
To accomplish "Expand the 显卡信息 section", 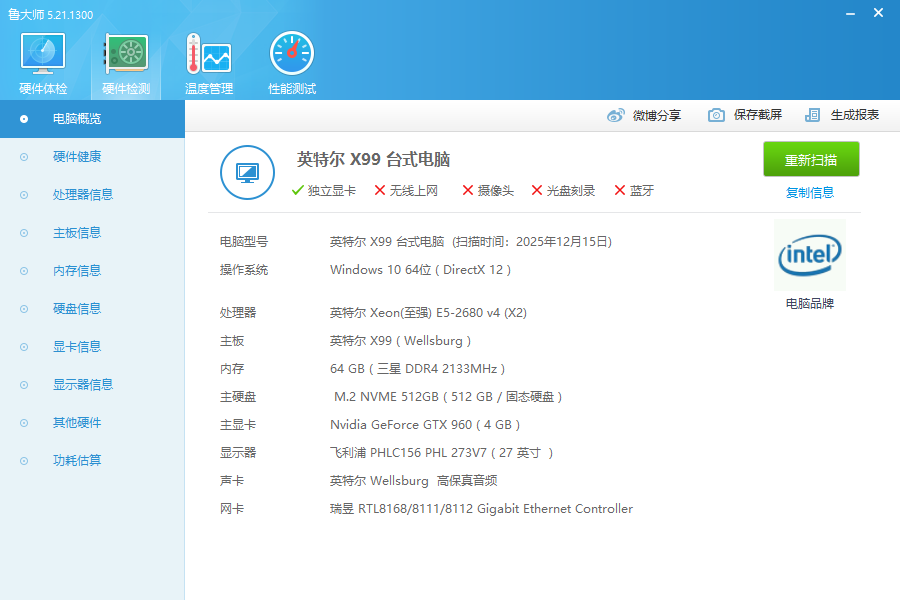I will (x=78, y=346).
